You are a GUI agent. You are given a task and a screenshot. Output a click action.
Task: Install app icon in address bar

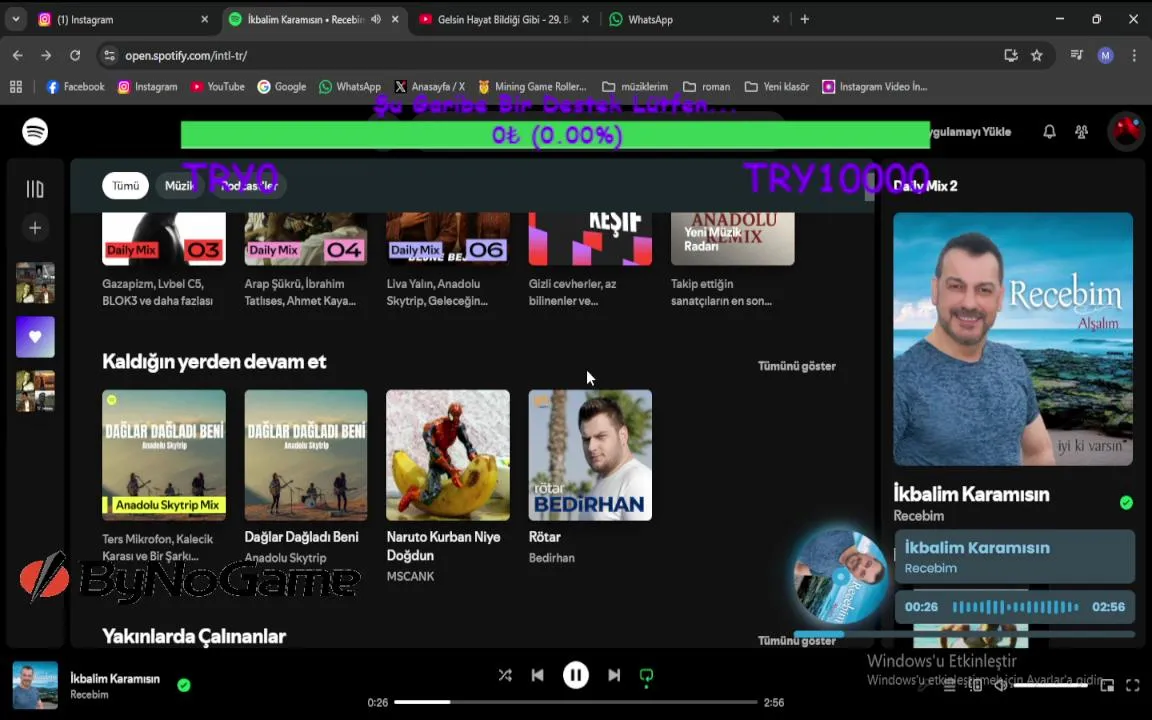(x=1011, y=56)
